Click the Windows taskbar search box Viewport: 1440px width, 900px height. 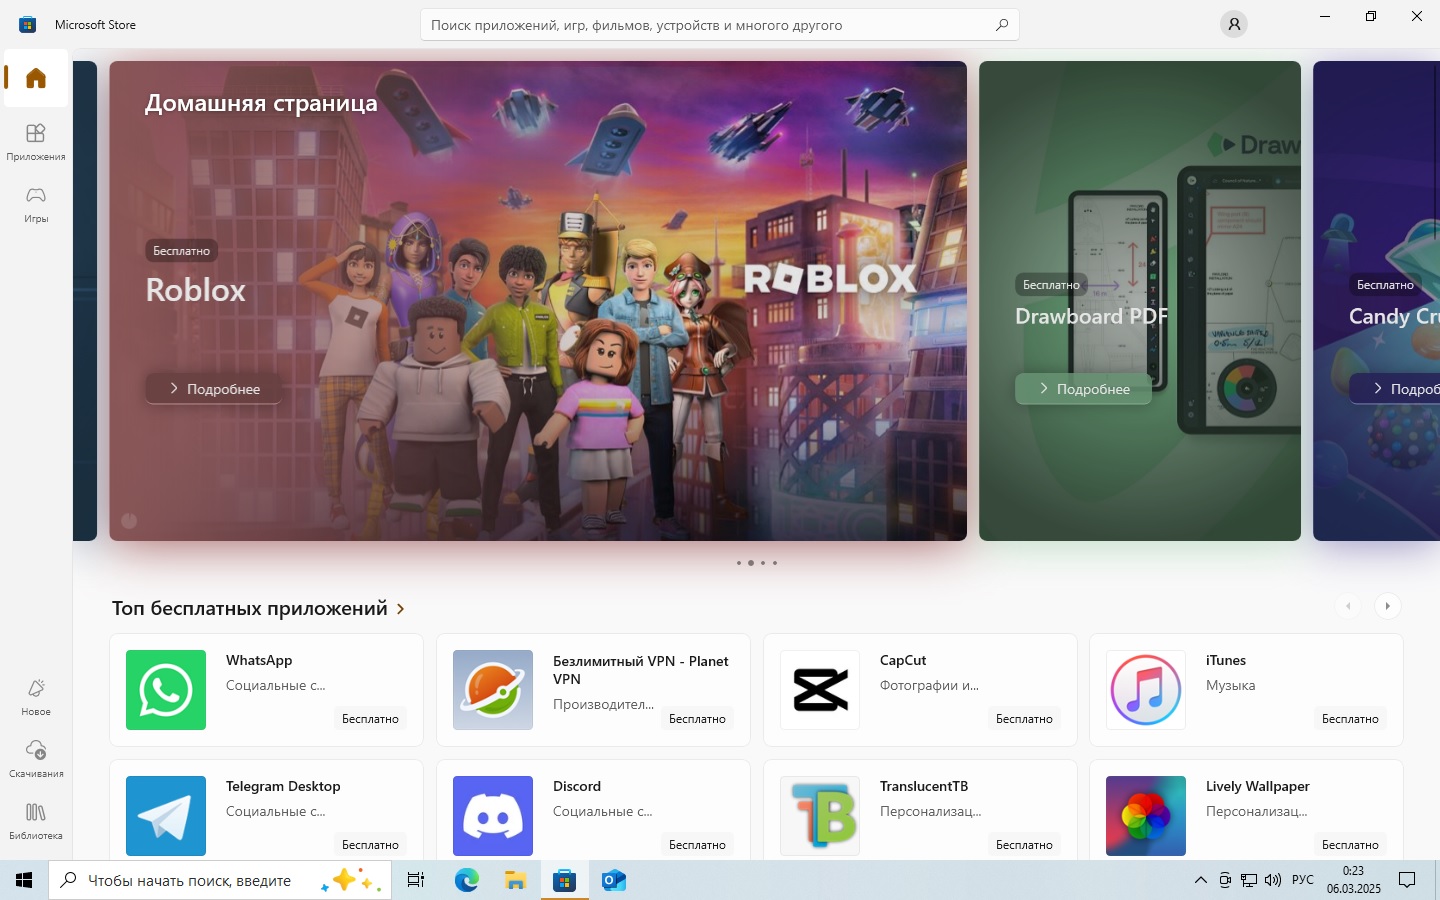coord(220,880)
